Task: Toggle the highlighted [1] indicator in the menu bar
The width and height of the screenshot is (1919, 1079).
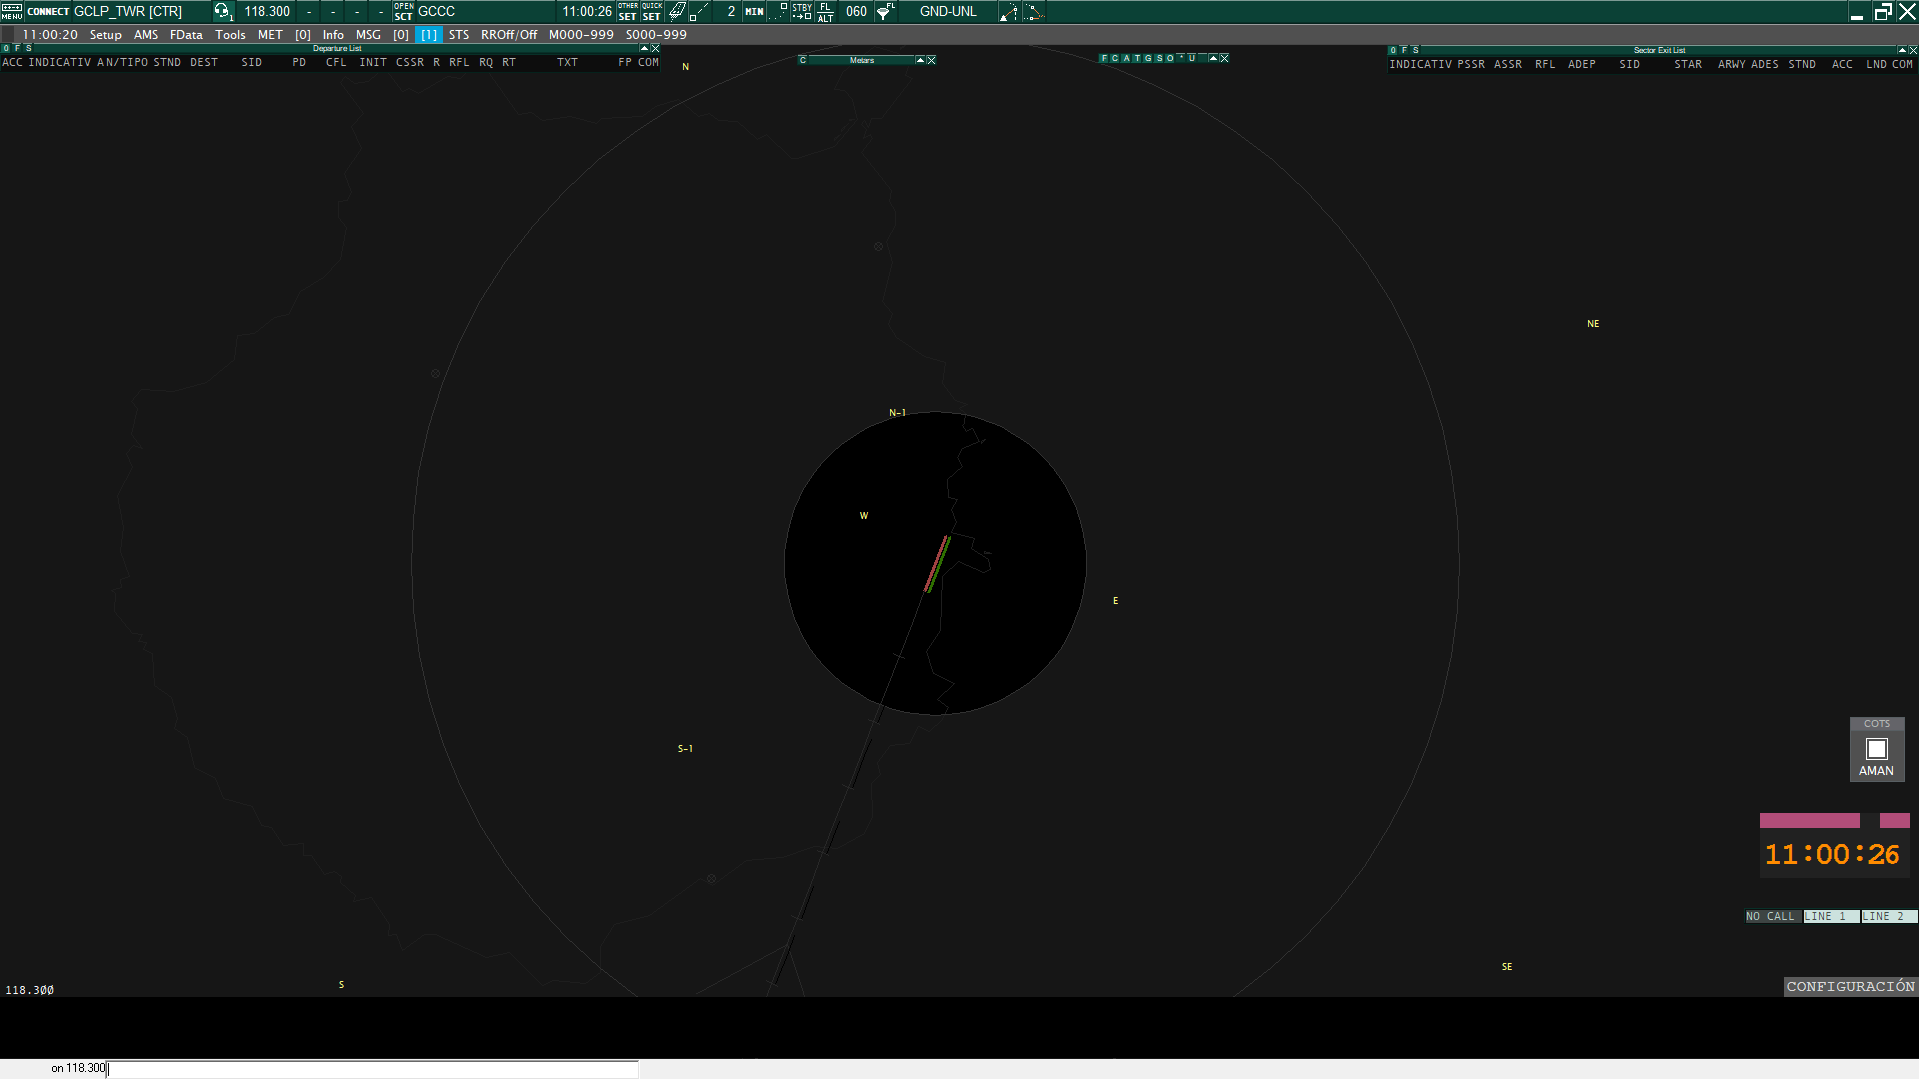Action: tap(428, 35)
